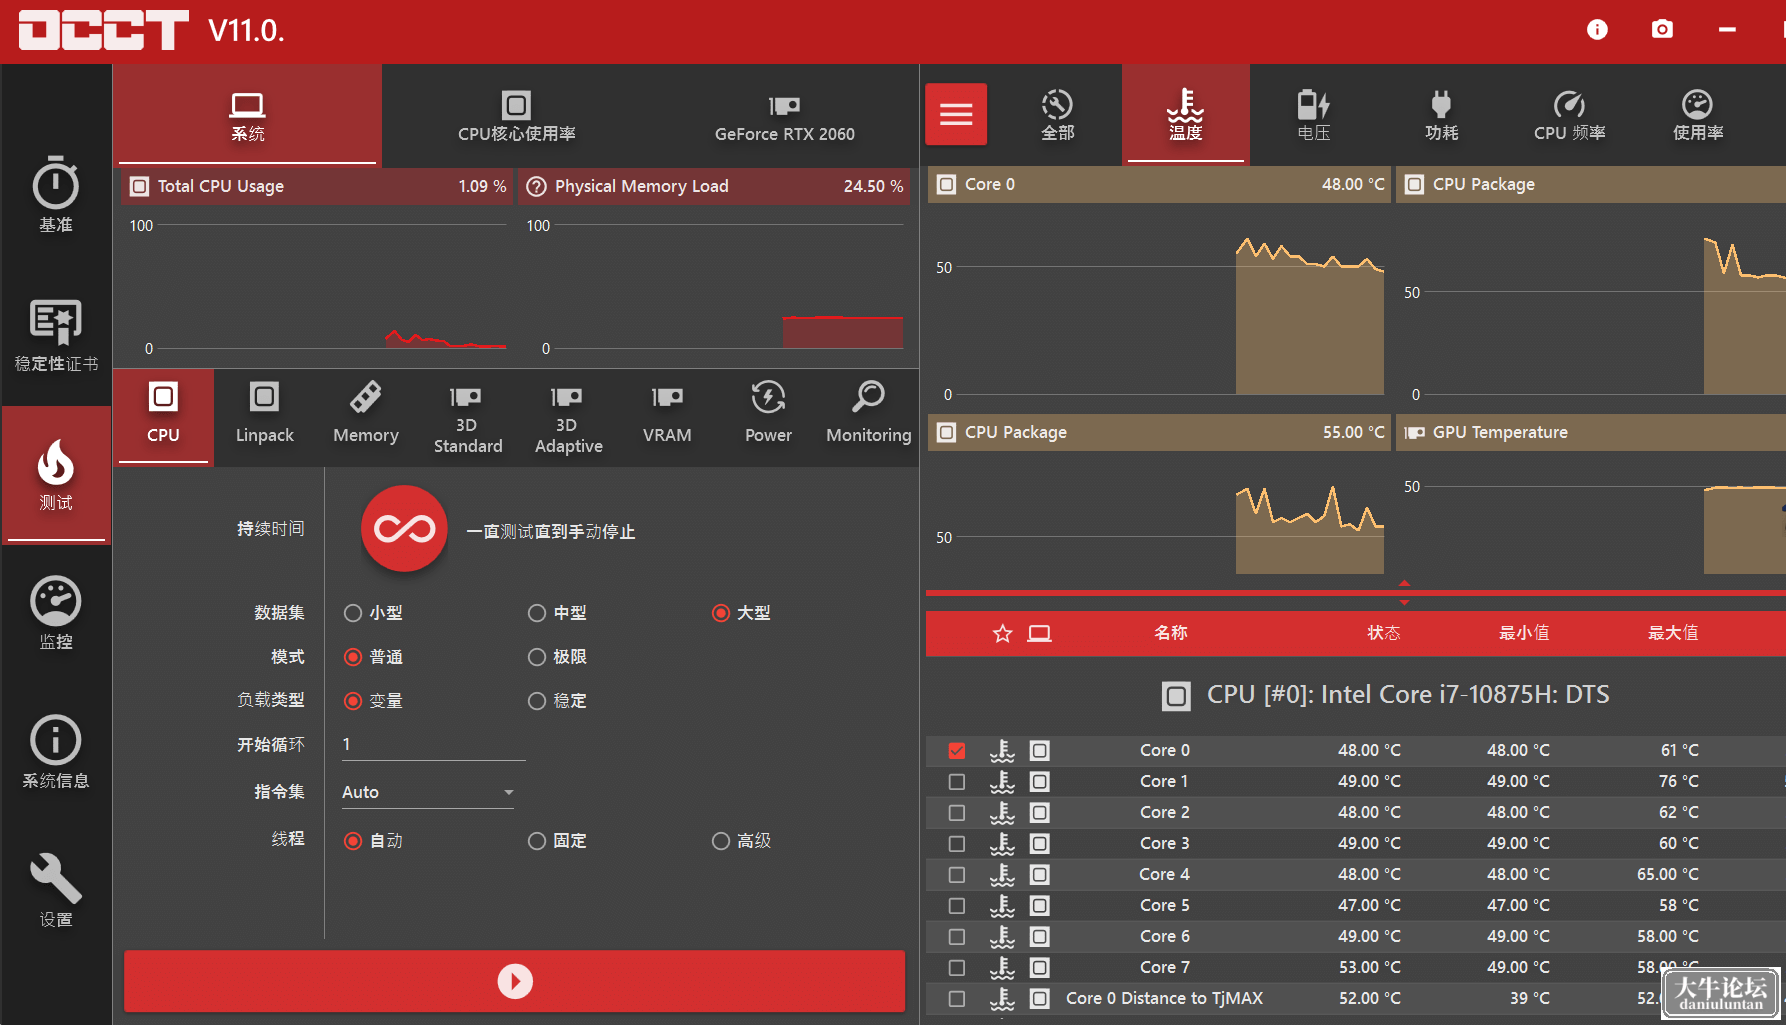Open the 指令集 Auto dropdown
The image size is (1786, 1025).
pyautogui.click(x=428, y=792)
